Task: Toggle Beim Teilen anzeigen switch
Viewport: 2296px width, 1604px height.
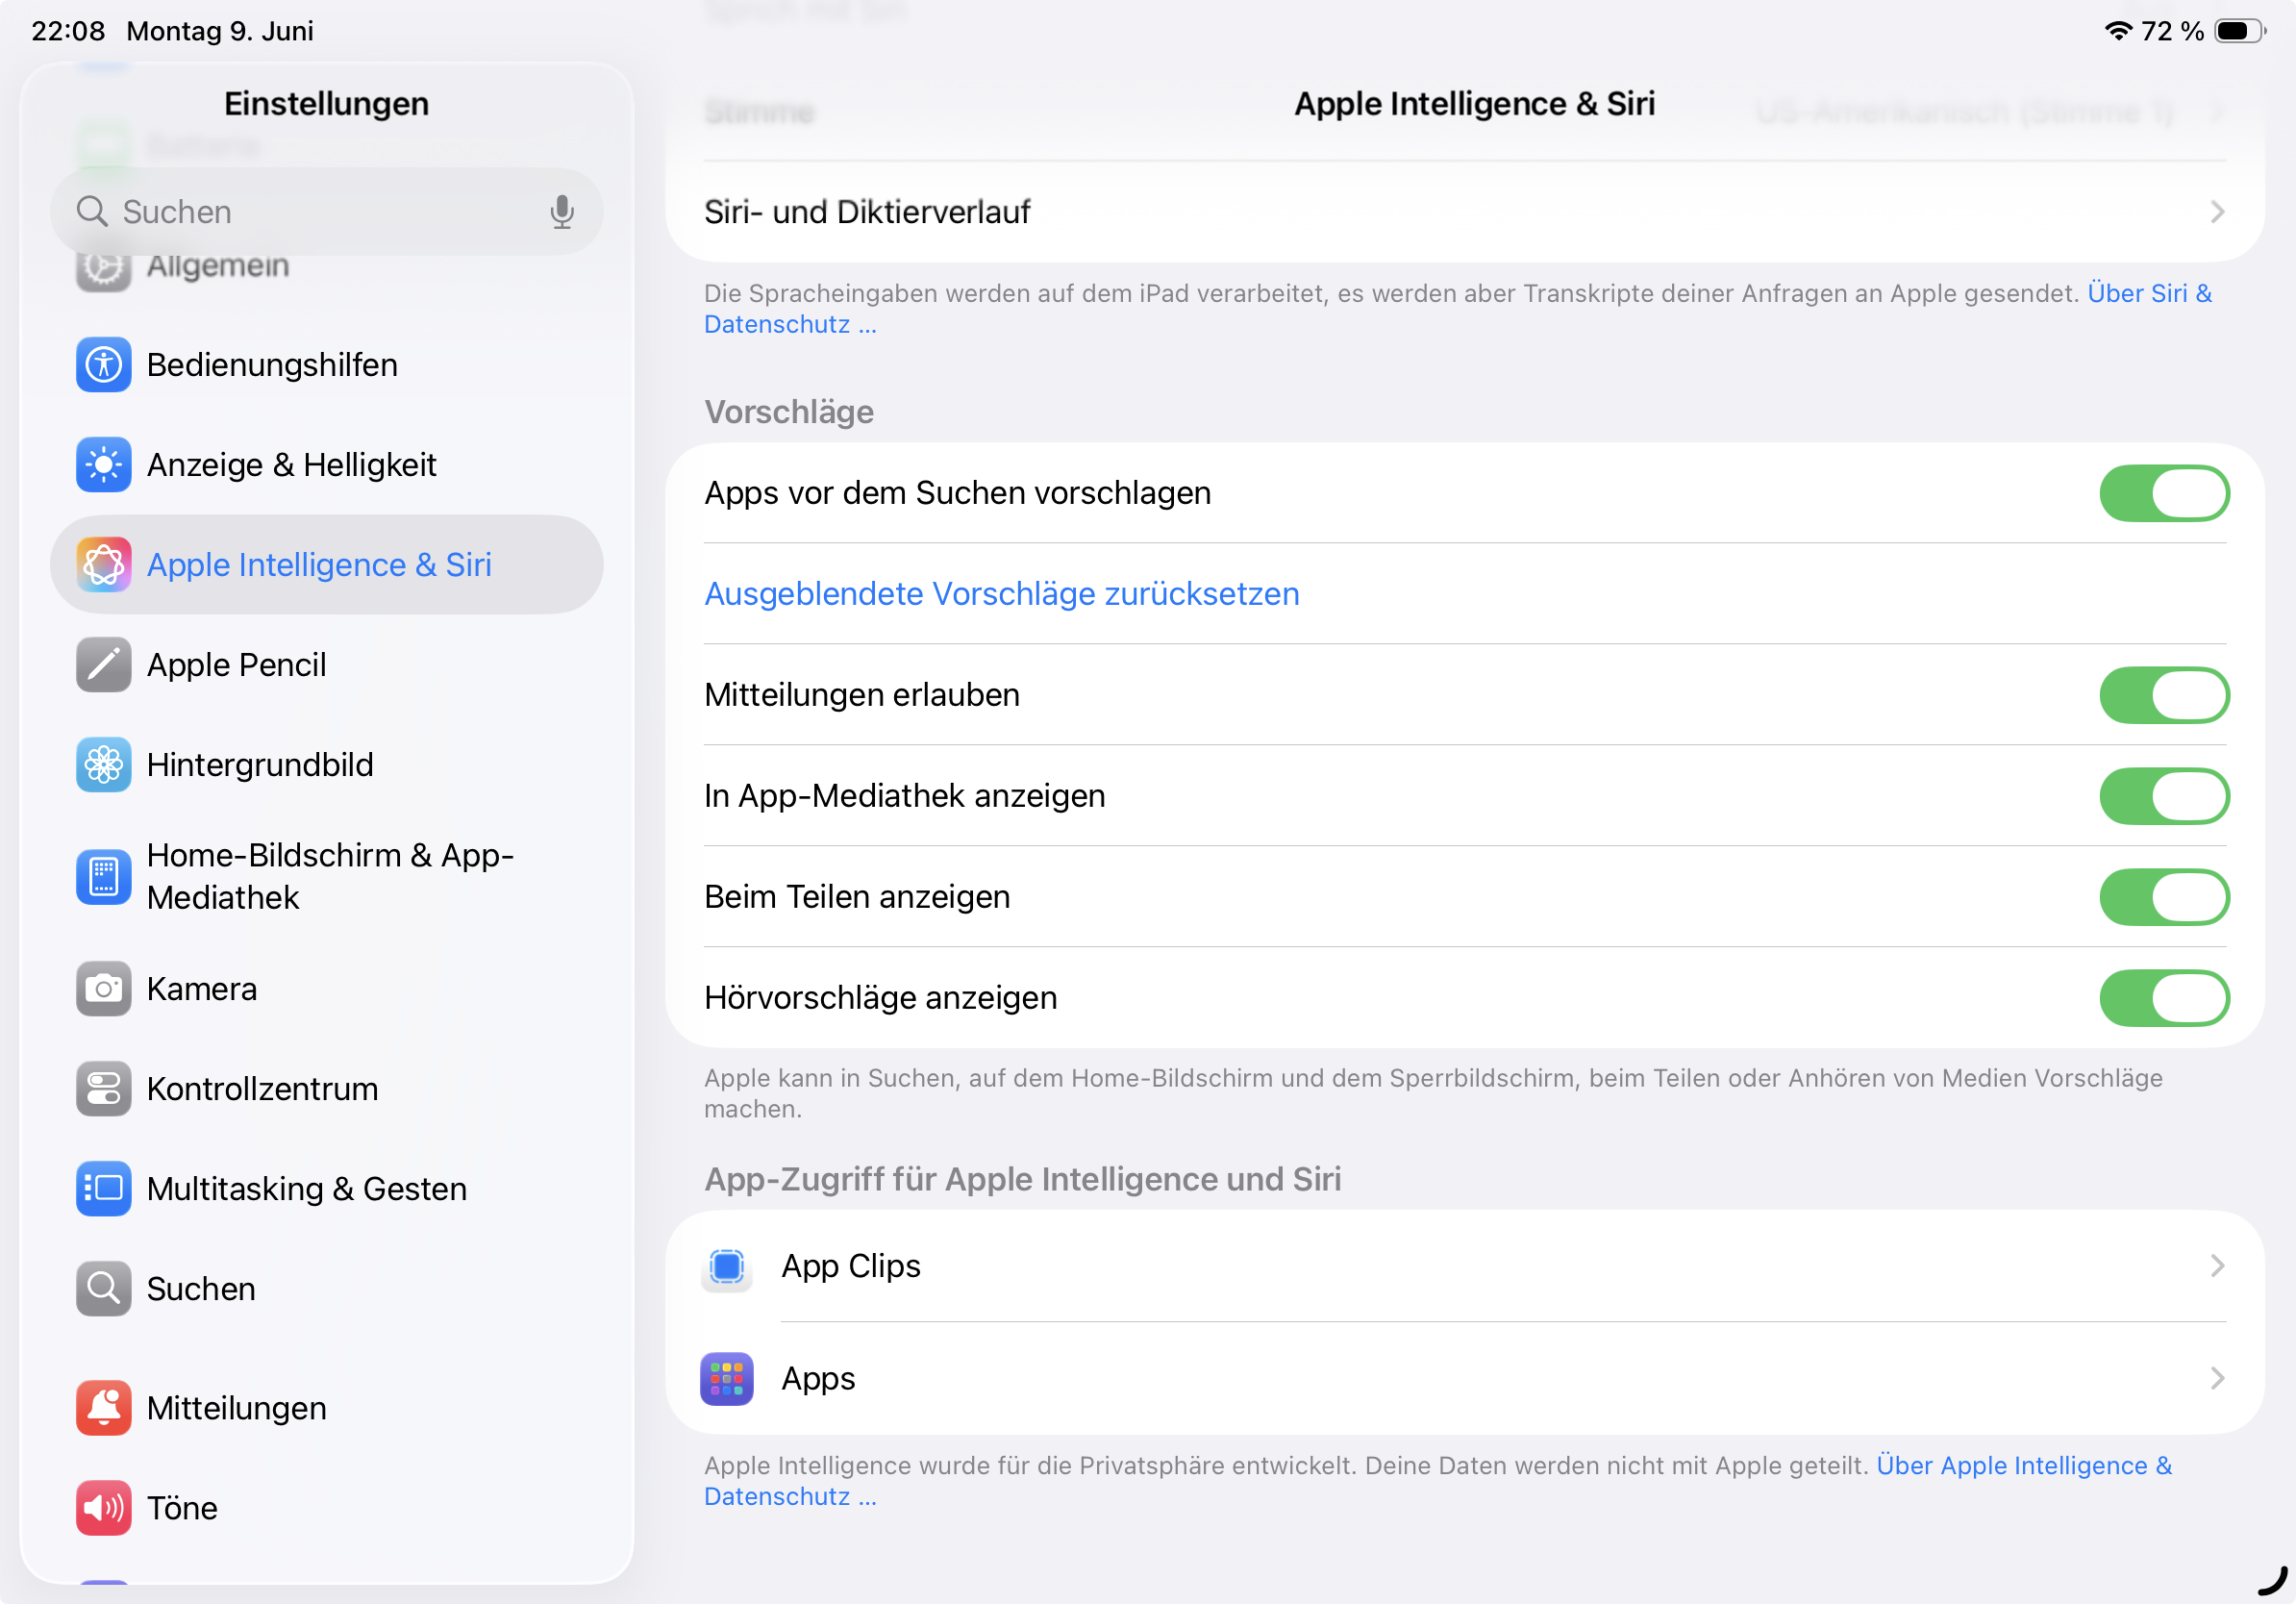Action: pos(2164,897)
